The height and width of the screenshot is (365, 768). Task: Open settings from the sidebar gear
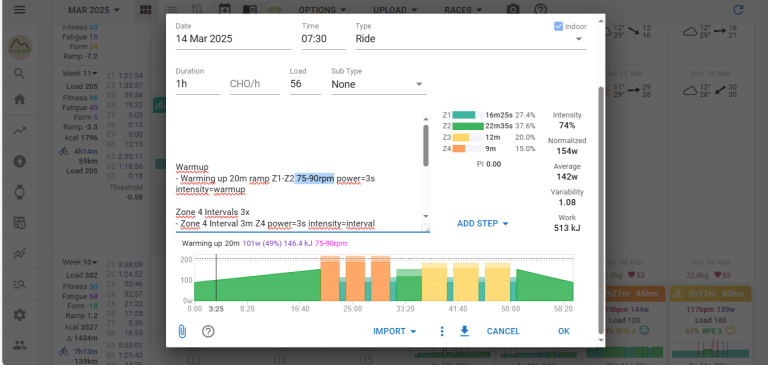coord(20,315)
